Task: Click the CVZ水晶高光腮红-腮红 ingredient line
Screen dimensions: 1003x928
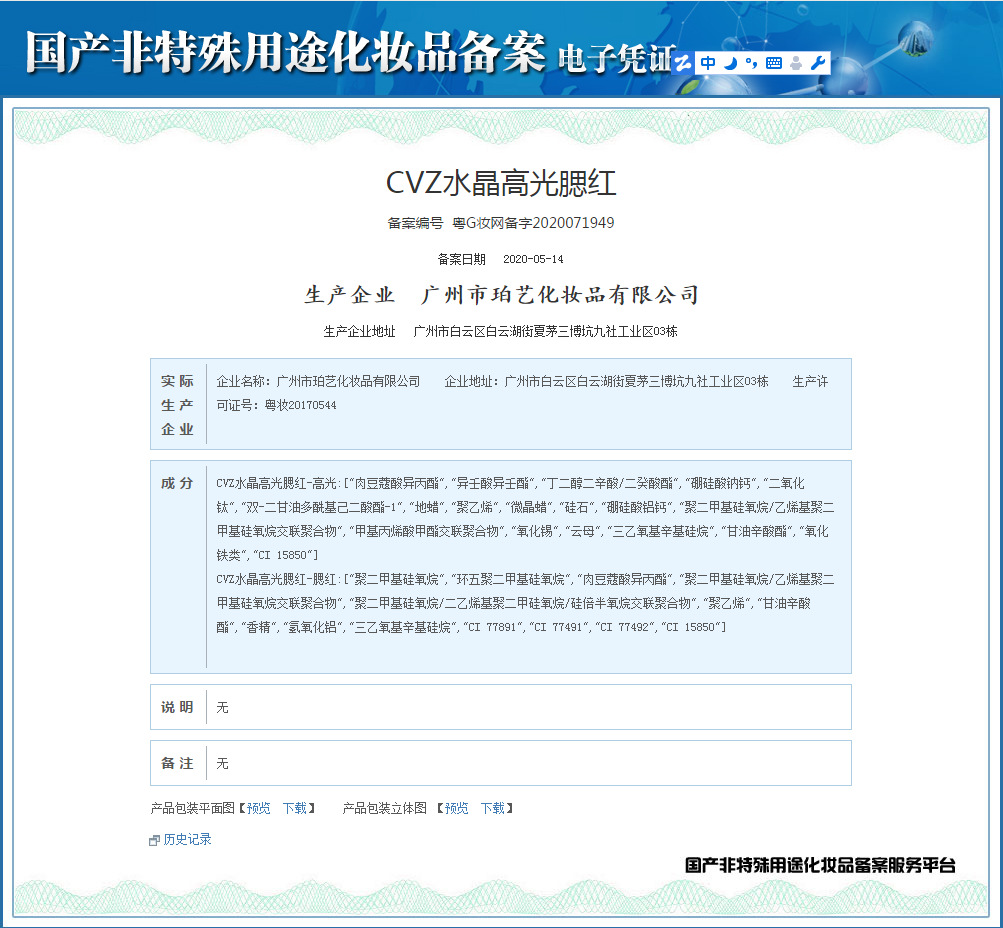Action: [525, 603]
